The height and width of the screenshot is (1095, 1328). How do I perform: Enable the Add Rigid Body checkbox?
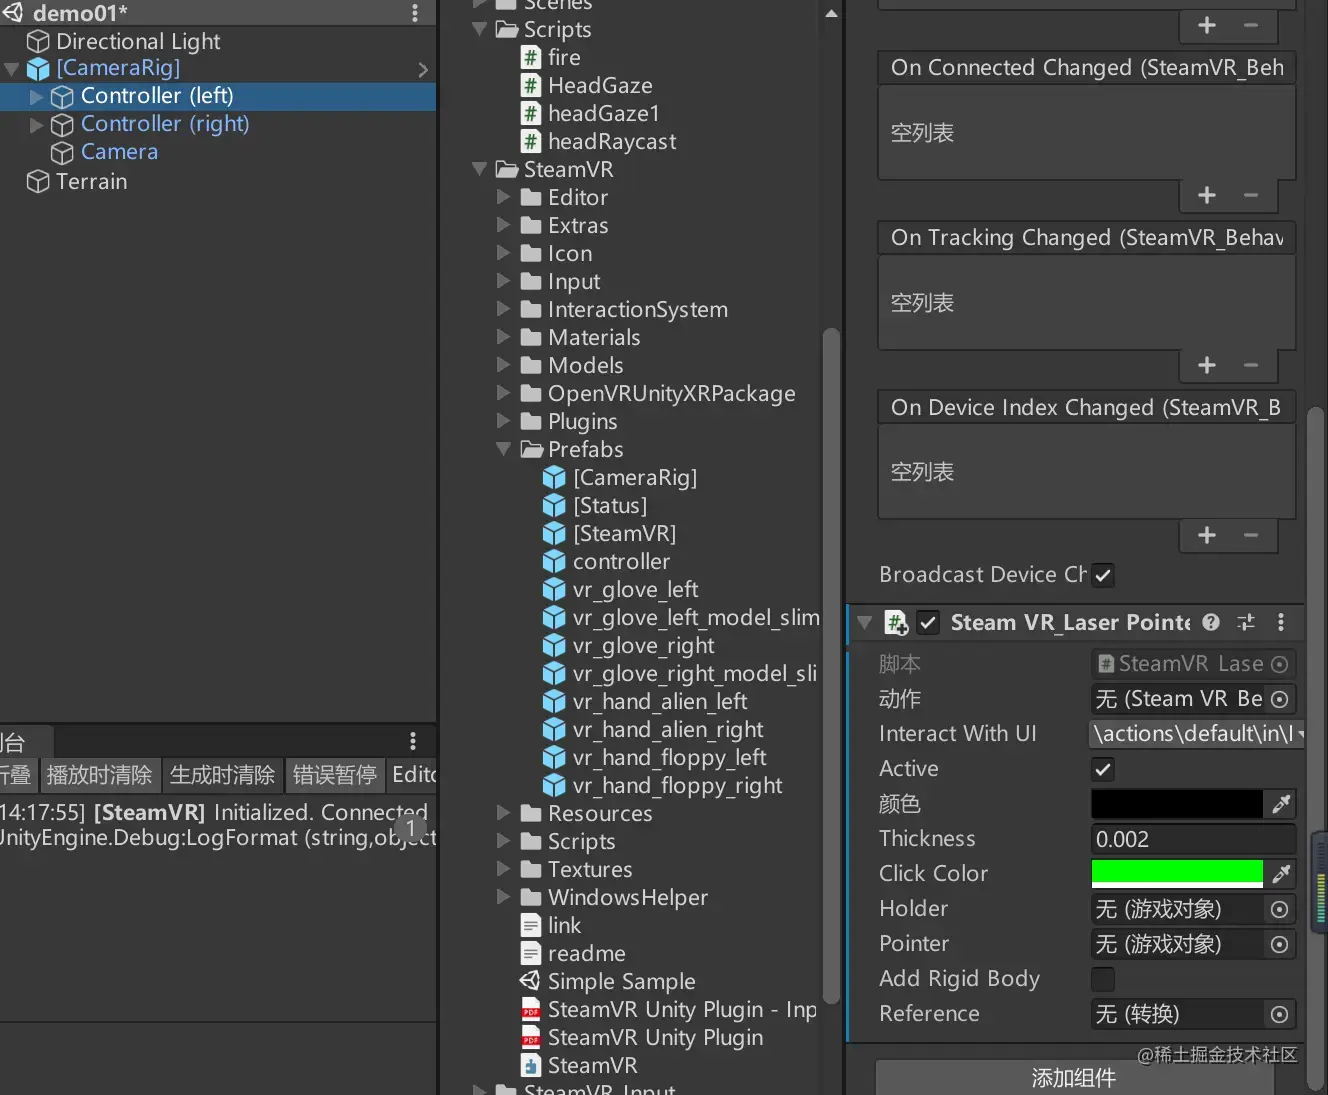coord(1103,980)
